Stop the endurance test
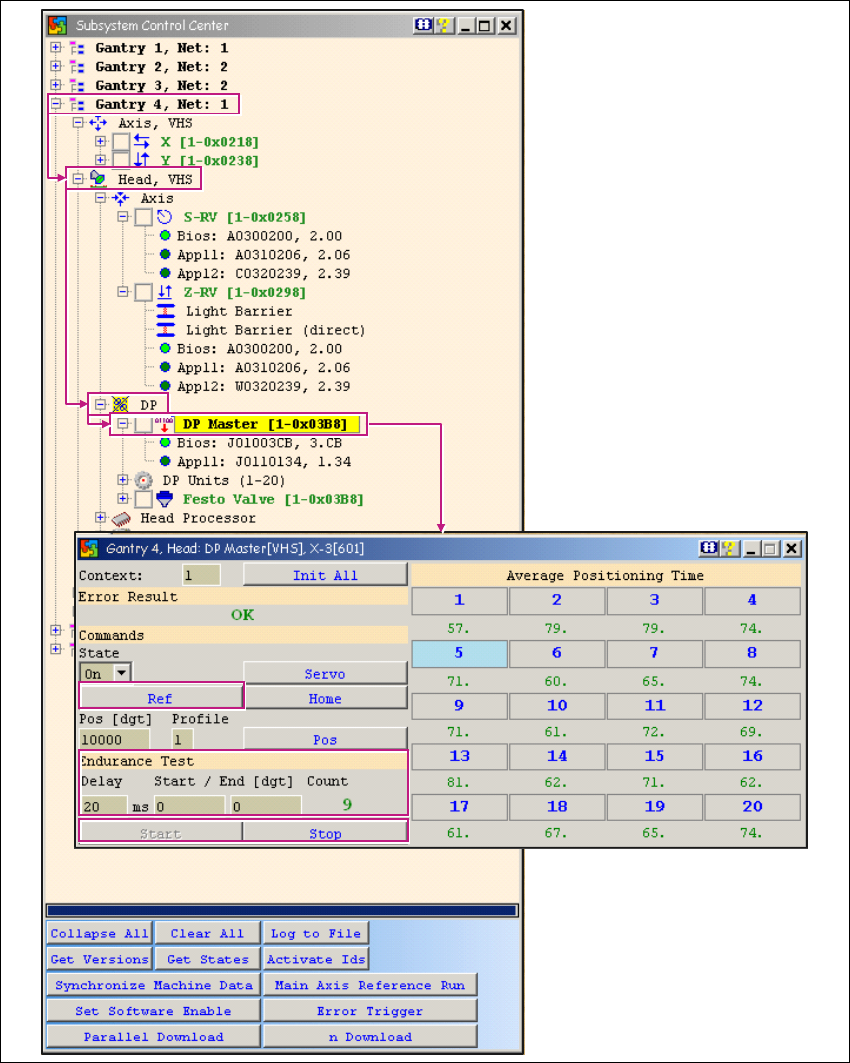This screenshot has width=850, height=1063. click(x=324, y=833)
